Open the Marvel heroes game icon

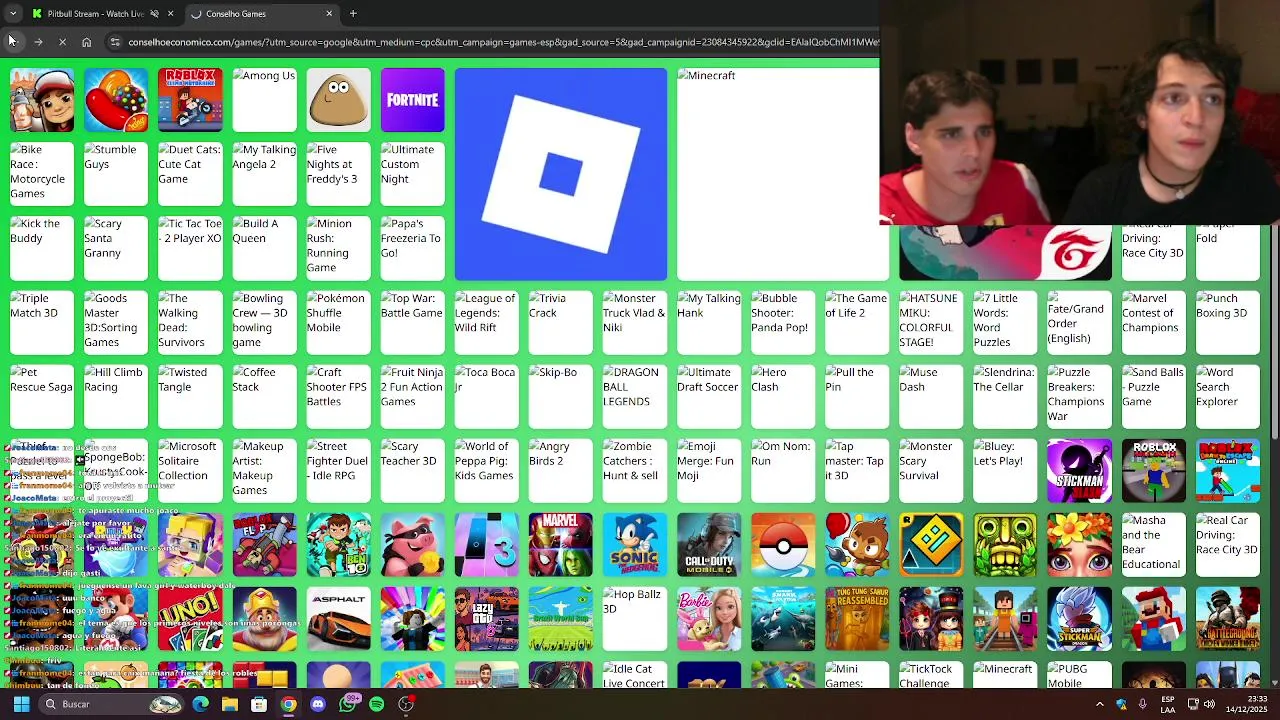(x=560, y=544)
